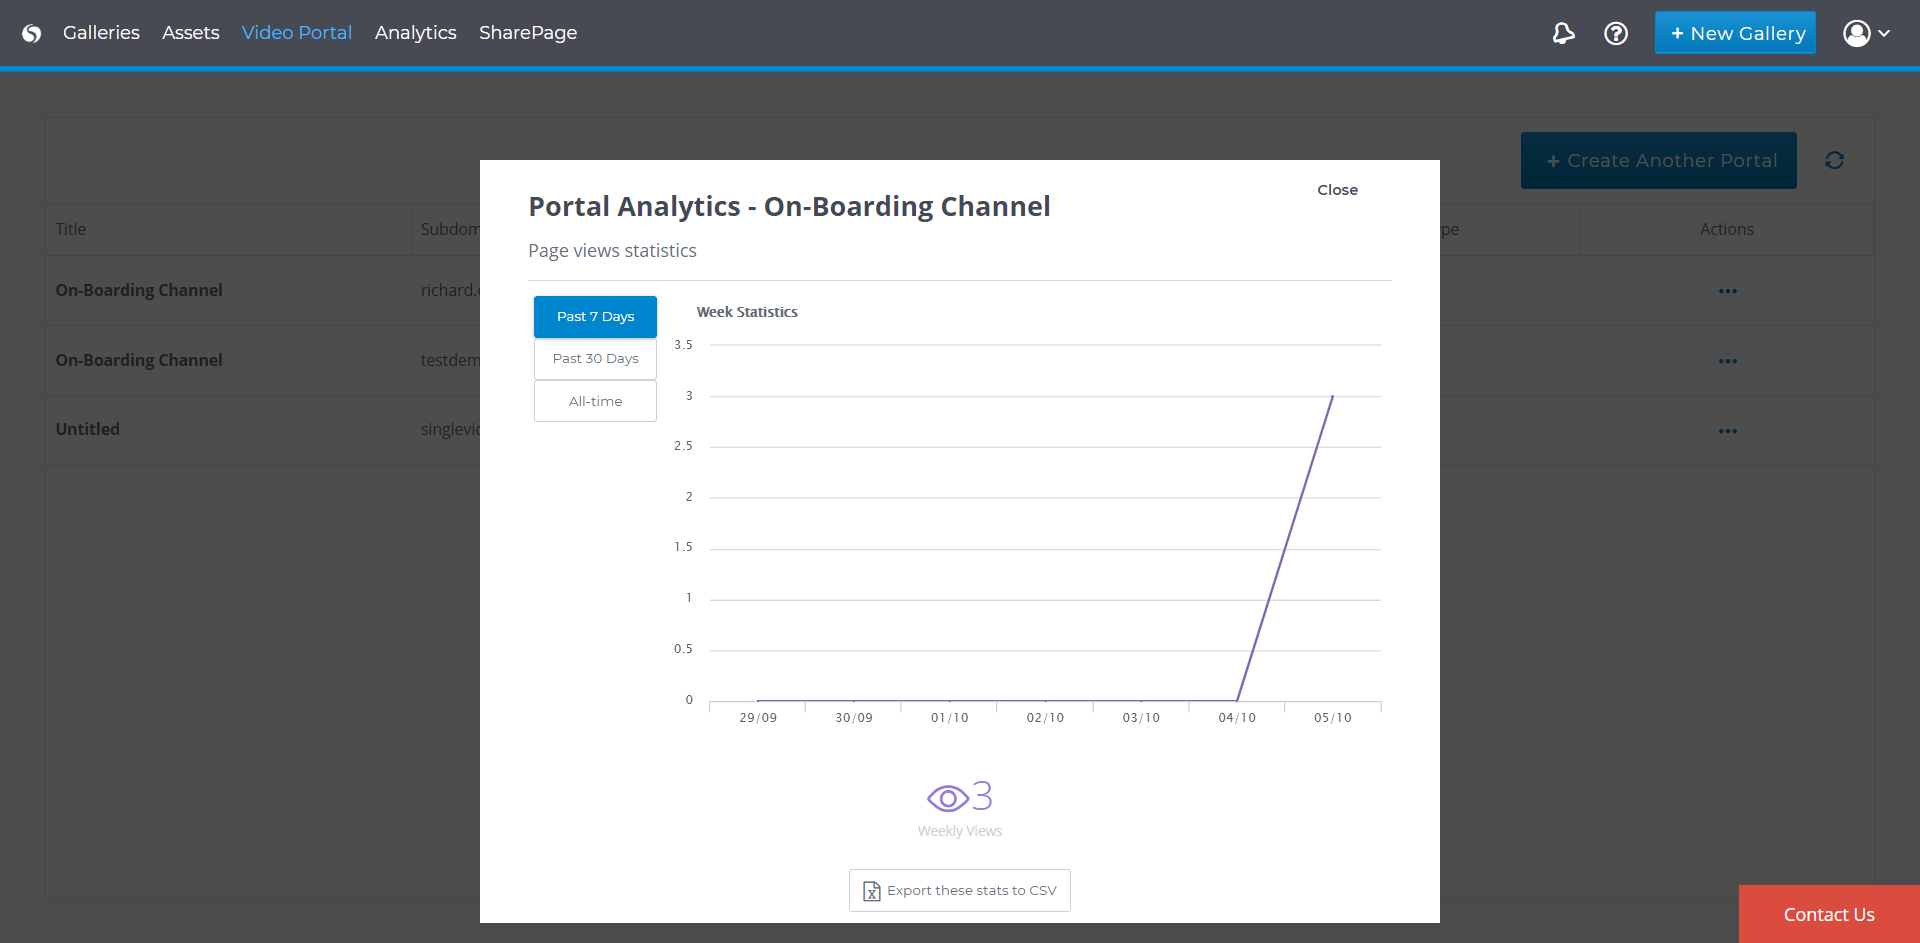Click the refresh portals icon
The width and height of the screenshot is (1920, 943).
coord(1834,160)
